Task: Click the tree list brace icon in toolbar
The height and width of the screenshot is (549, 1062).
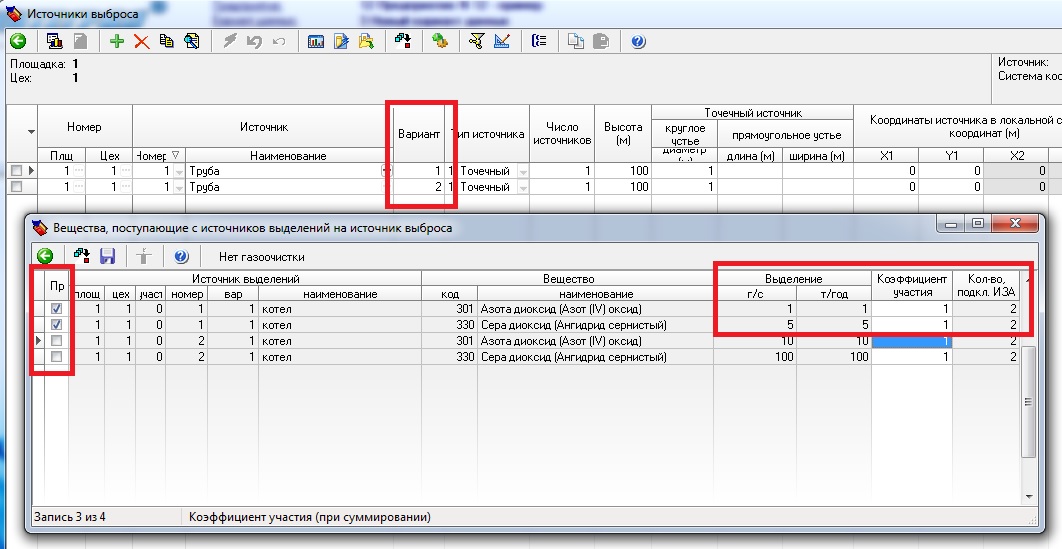Action: [540, 41]
